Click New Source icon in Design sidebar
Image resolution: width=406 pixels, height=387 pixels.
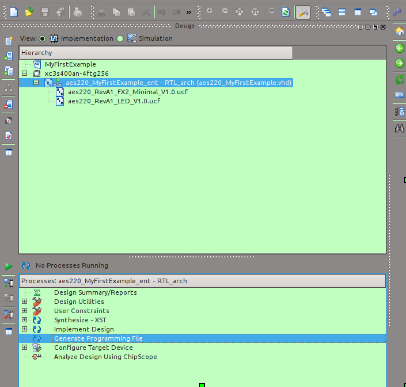[9, 41]
